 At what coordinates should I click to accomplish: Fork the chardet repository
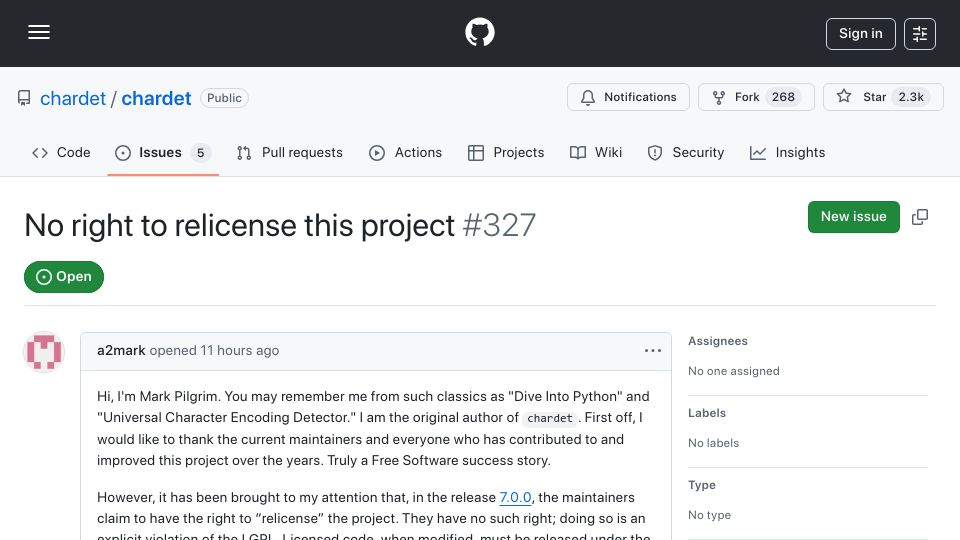point(756,97)
